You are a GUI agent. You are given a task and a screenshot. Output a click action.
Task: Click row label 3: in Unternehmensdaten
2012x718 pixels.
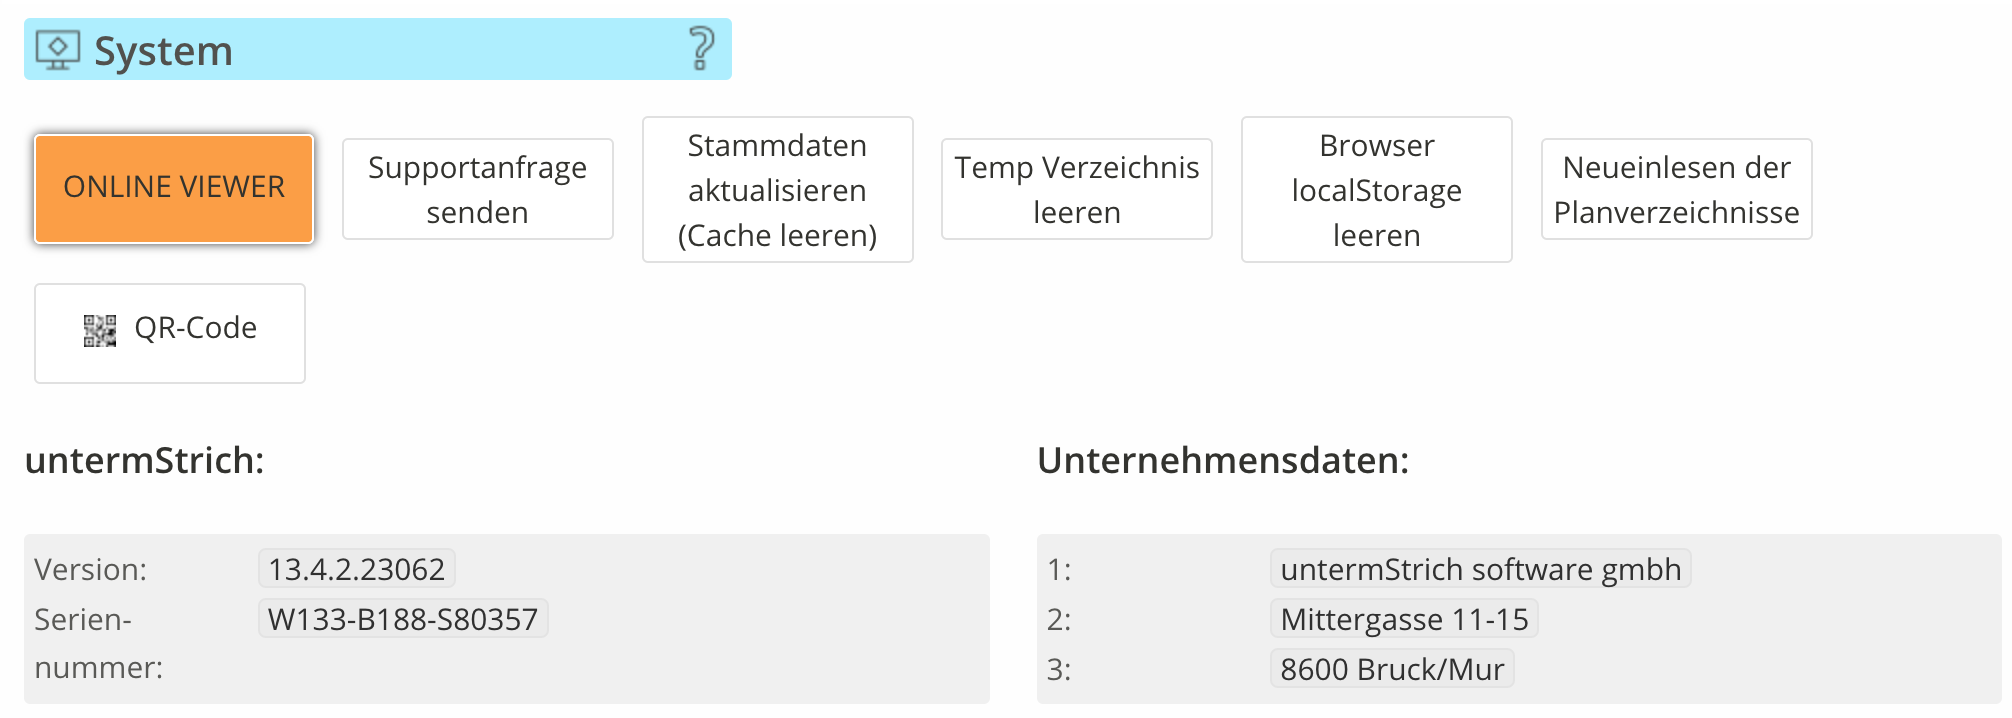[1059, 669]
